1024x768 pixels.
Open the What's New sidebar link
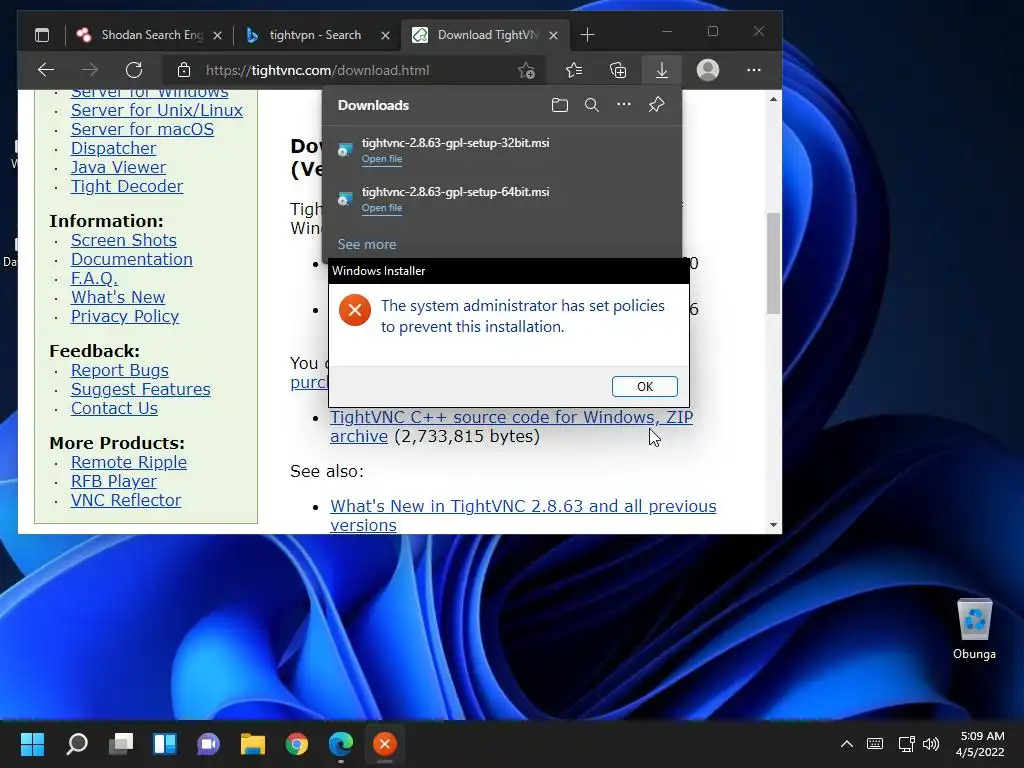118,297
